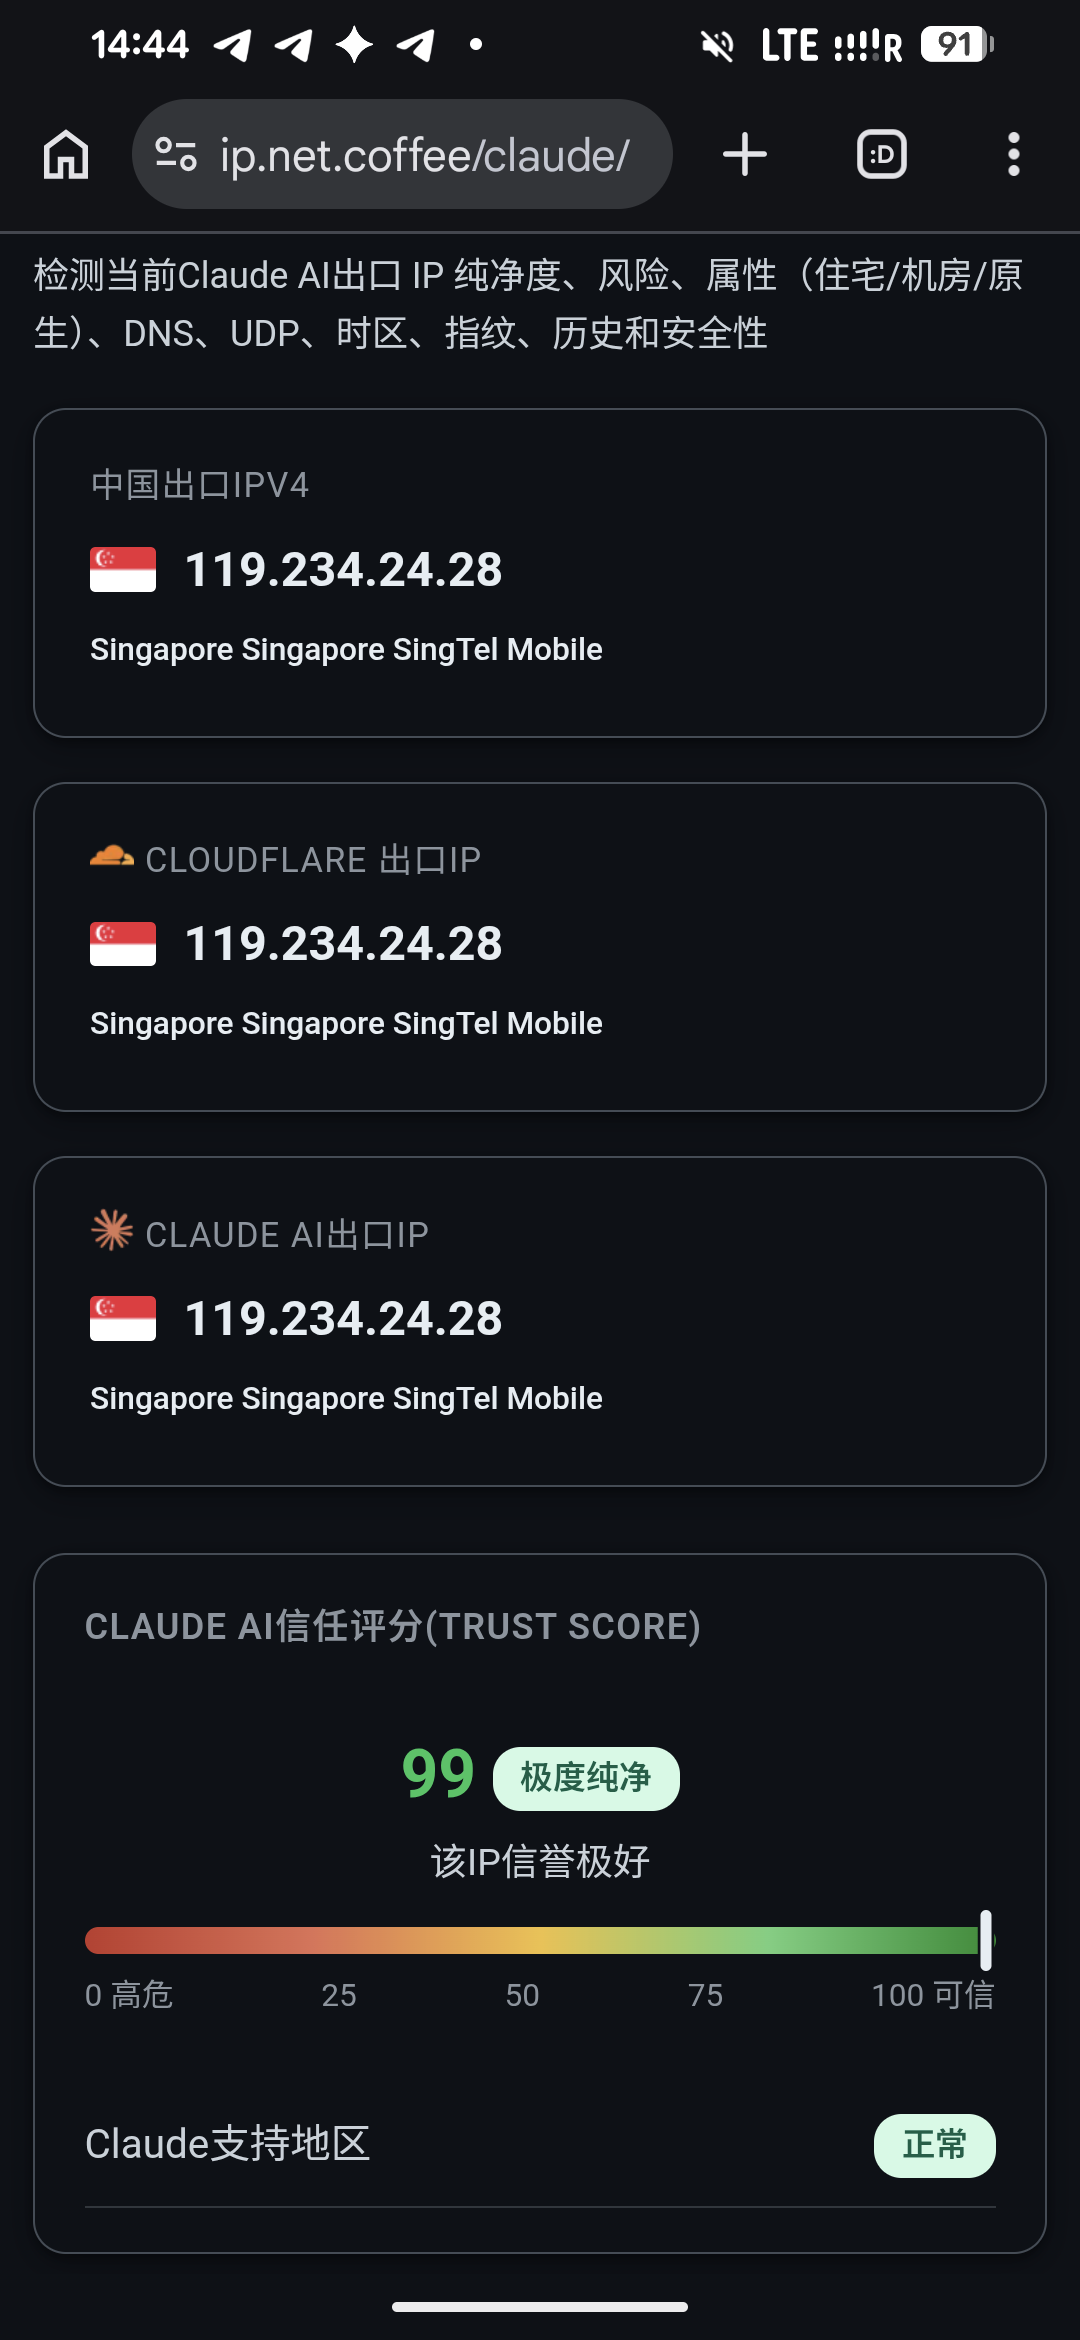
Task: Tap the trust score value 99
Action: coord(438,1775)
